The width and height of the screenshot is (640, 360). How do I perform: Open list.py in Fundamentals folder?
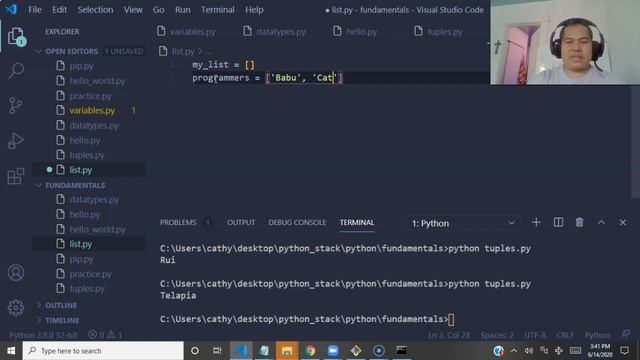tap(80, 244)
